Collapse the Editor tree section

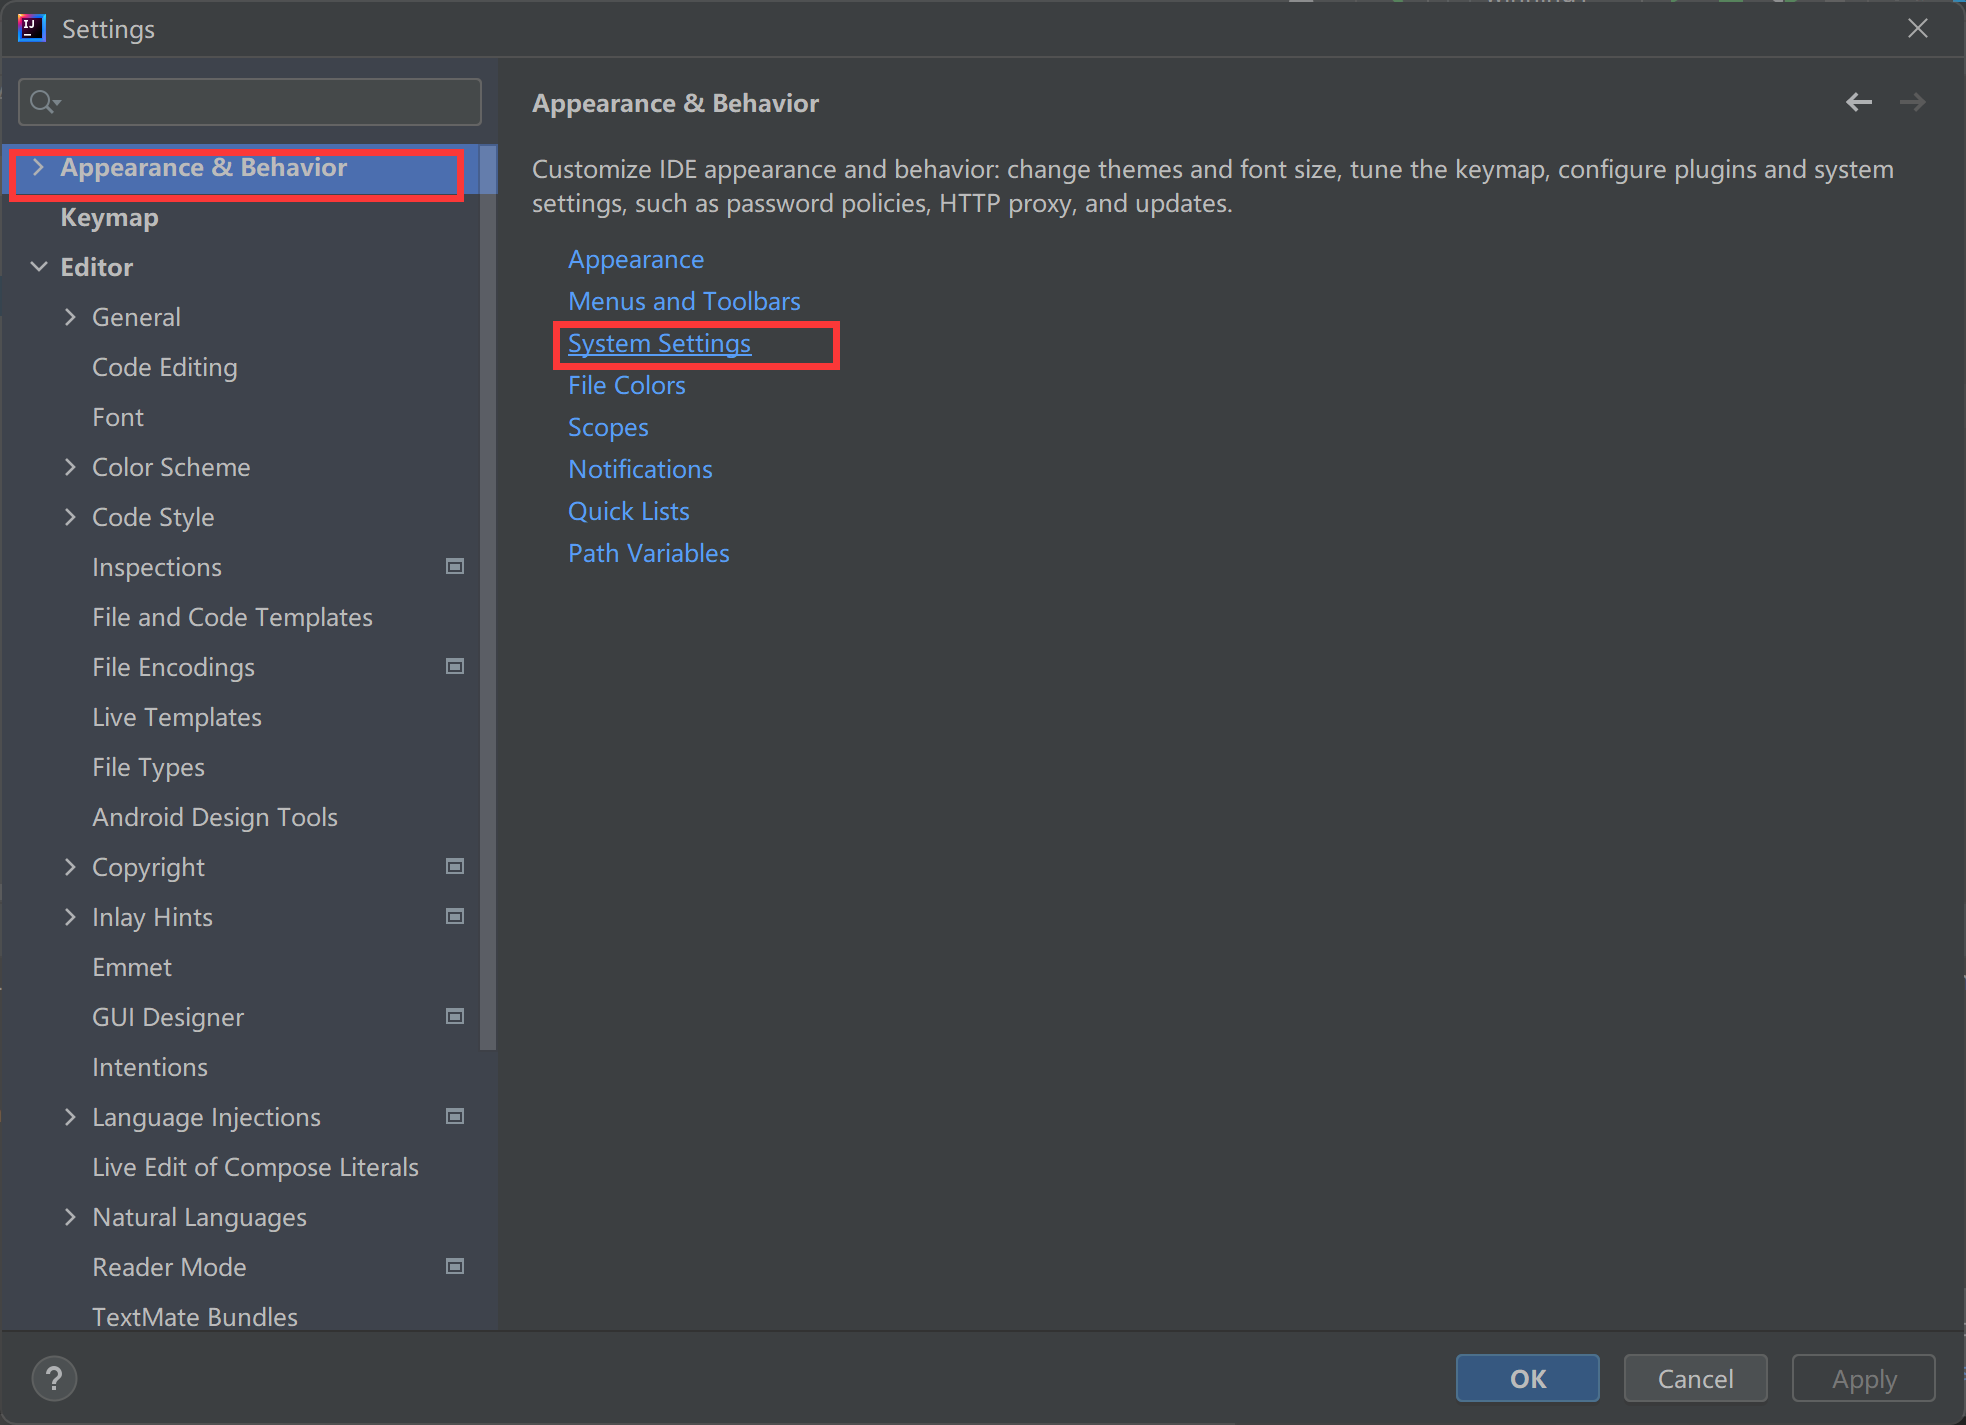pyautogui.click(x=39, y=267)
